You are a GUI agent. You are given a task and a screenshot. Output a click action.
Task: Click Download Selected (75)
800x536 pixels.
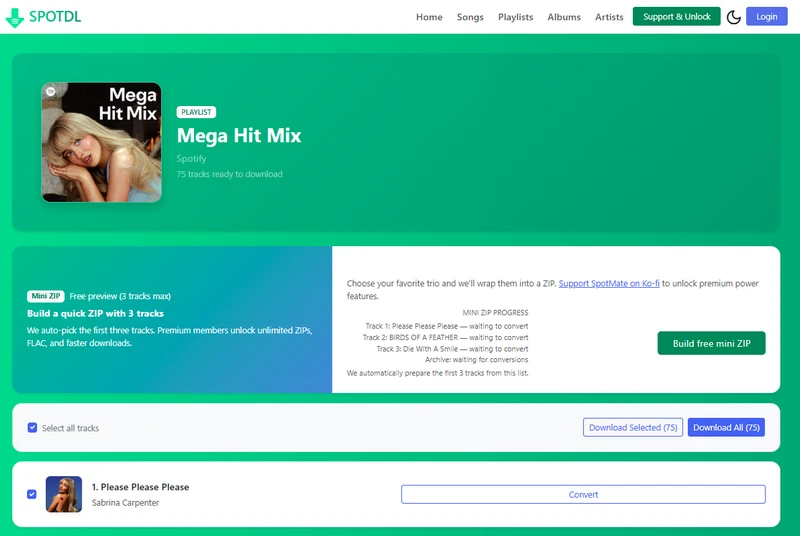(633, 427)
